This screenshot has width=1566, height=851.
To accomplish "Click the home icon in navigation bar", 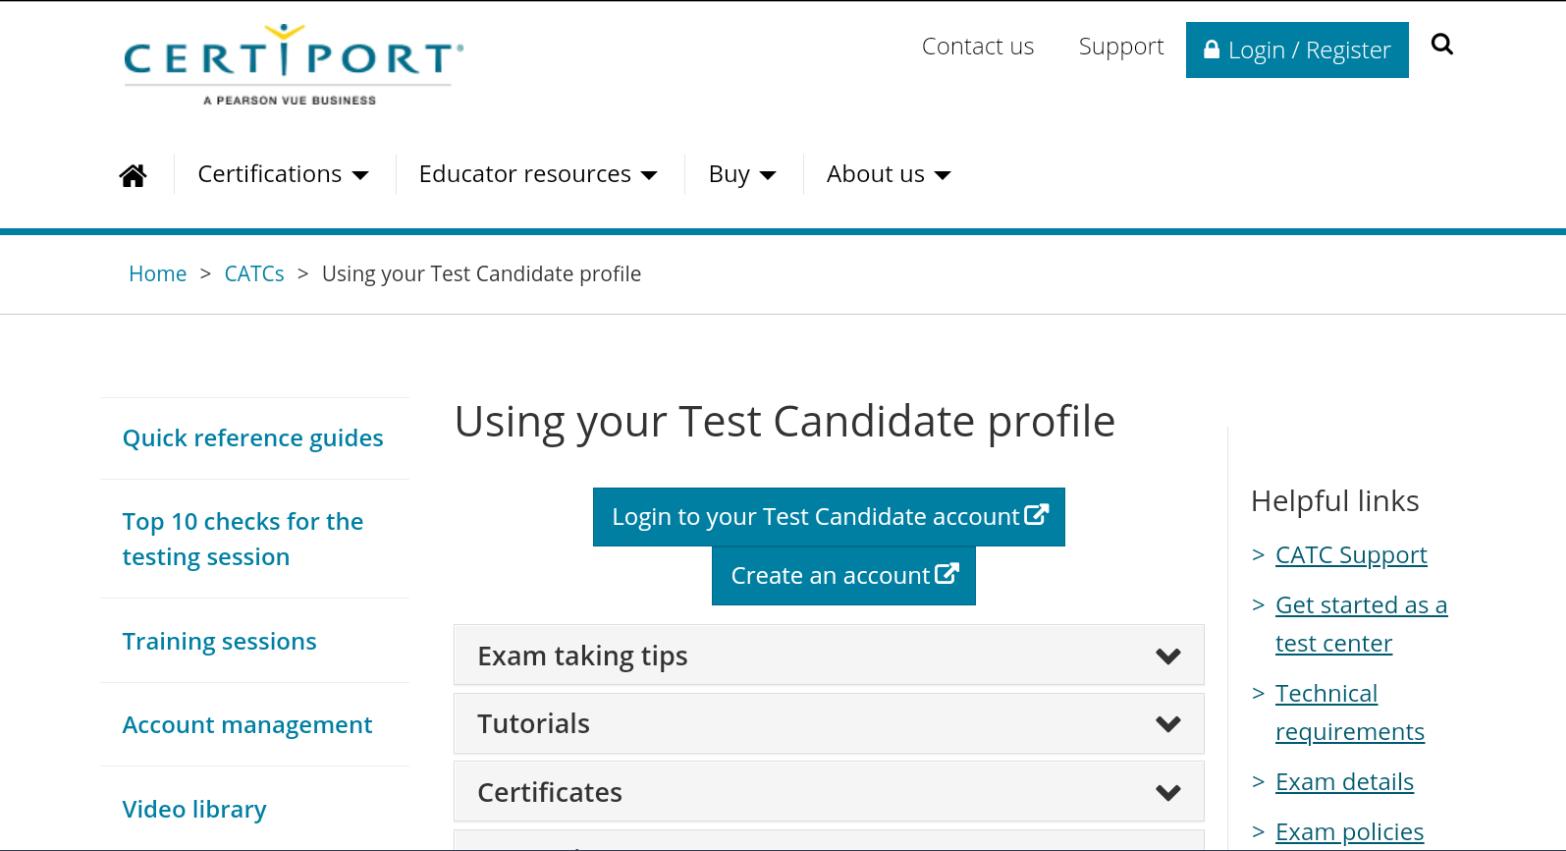I will (x=133, y=175).
